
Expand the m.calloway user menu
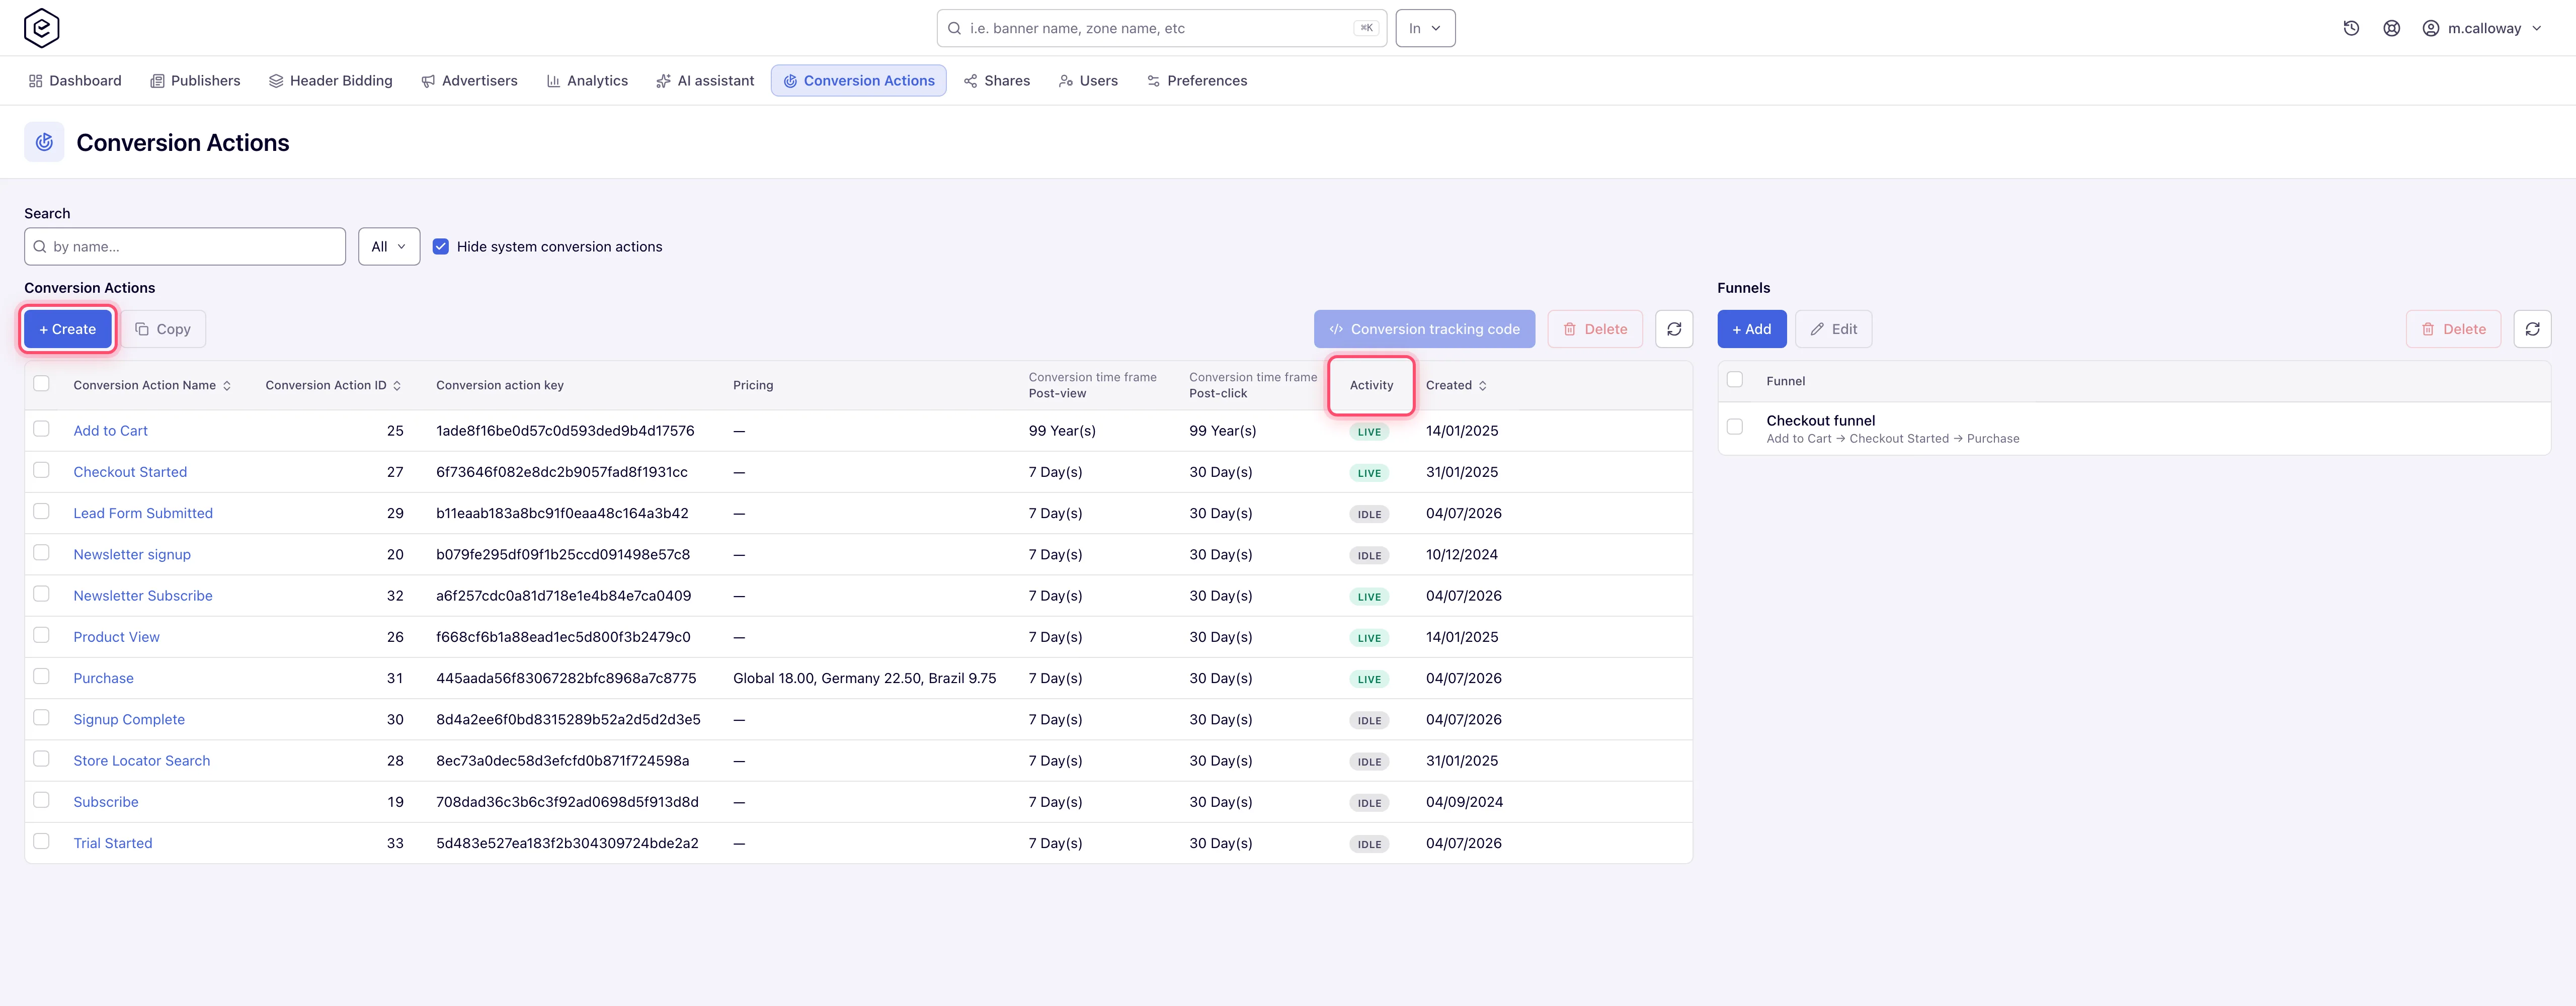click(2482, 28)
